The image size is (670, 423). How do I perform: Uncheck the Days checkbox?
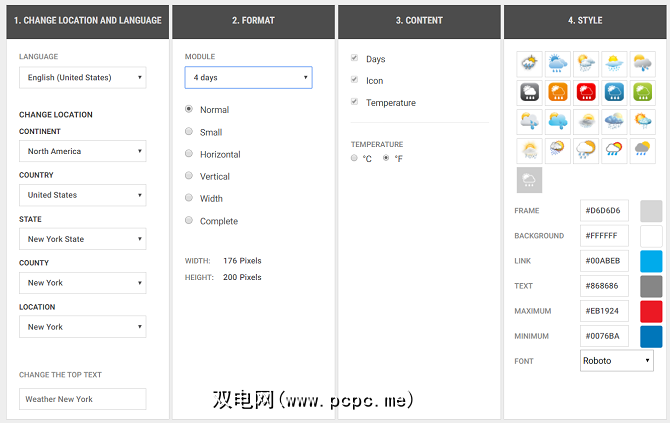click(354, 58)
